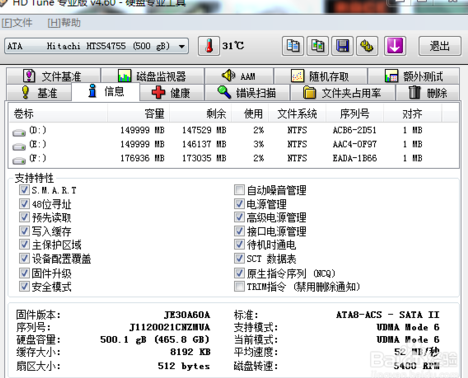Toggle the 高级电源管理 checkbox
Viewport: 468px width, 378px height.
click(239, 217)
